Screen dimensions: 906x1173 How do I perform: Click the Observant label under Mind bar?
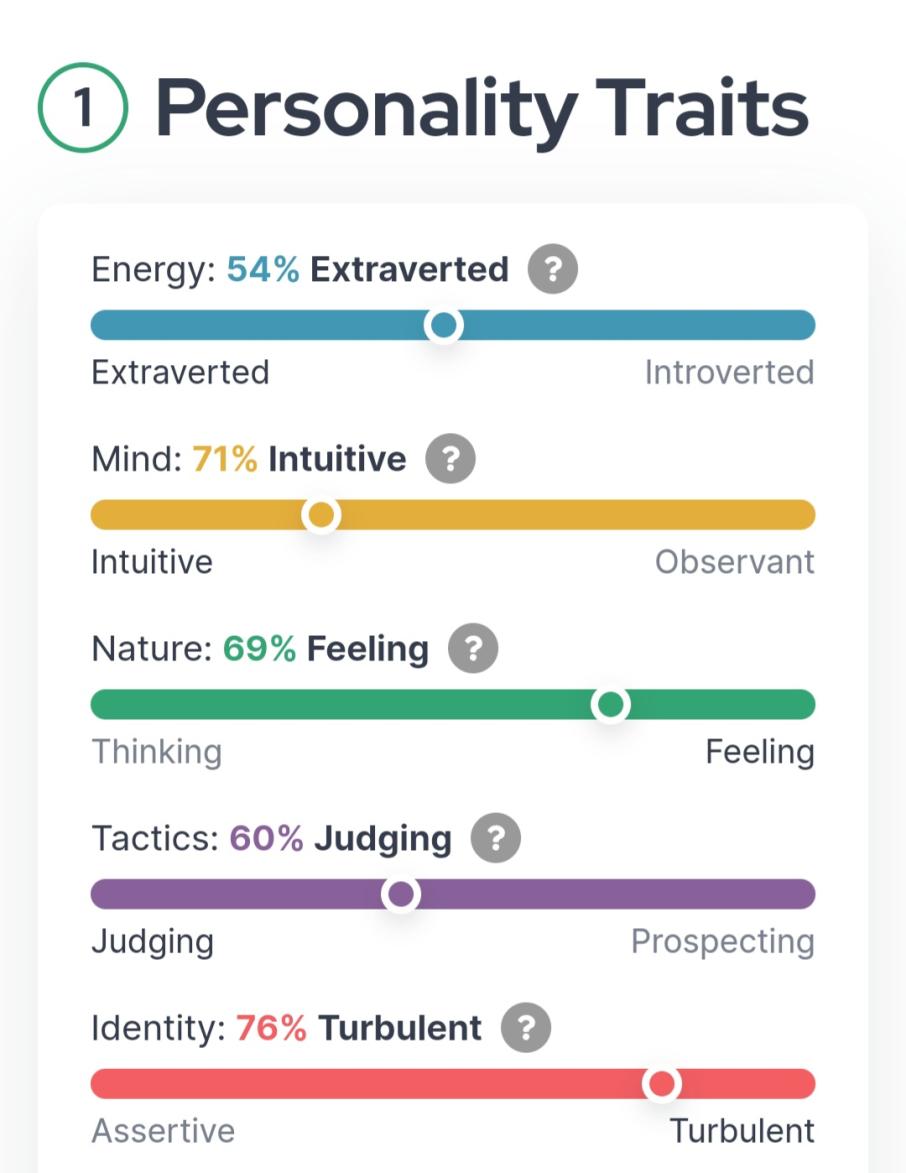pyautogui.click(x=735, y=562)
